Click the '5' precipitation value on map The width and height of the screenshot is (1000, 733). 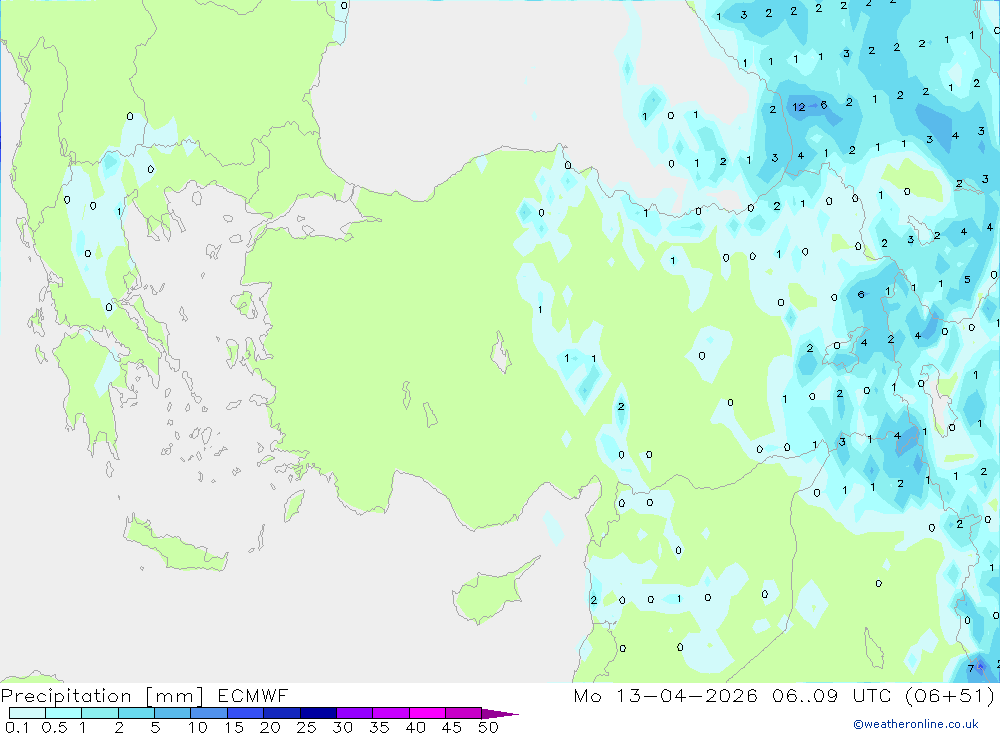967,279
